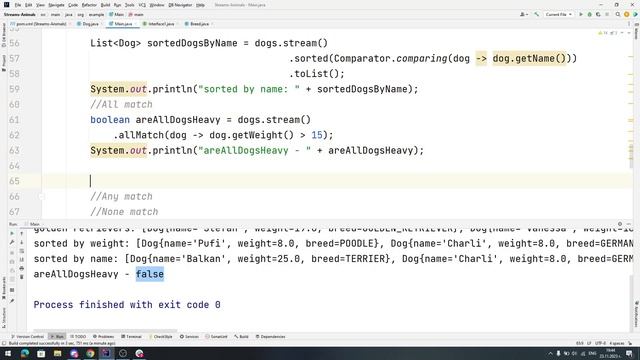Image resolution: width=640 pixels, height=360 pixels.
Task: Open the View menu
Action: pos(40,5)
